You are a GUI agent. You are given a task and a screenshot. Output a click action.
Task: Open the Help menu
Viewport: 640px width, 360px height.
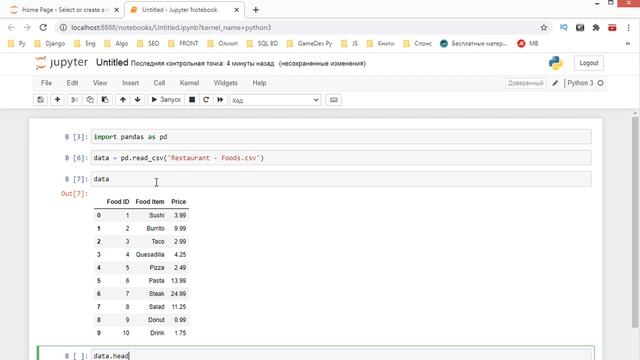click(x=259, y=83)
